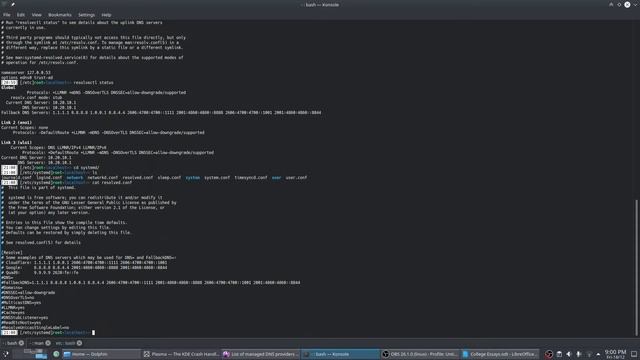Switch to the first bash terminal tab
The height and width of the screenshot is (360, 640).
(12, 343)
